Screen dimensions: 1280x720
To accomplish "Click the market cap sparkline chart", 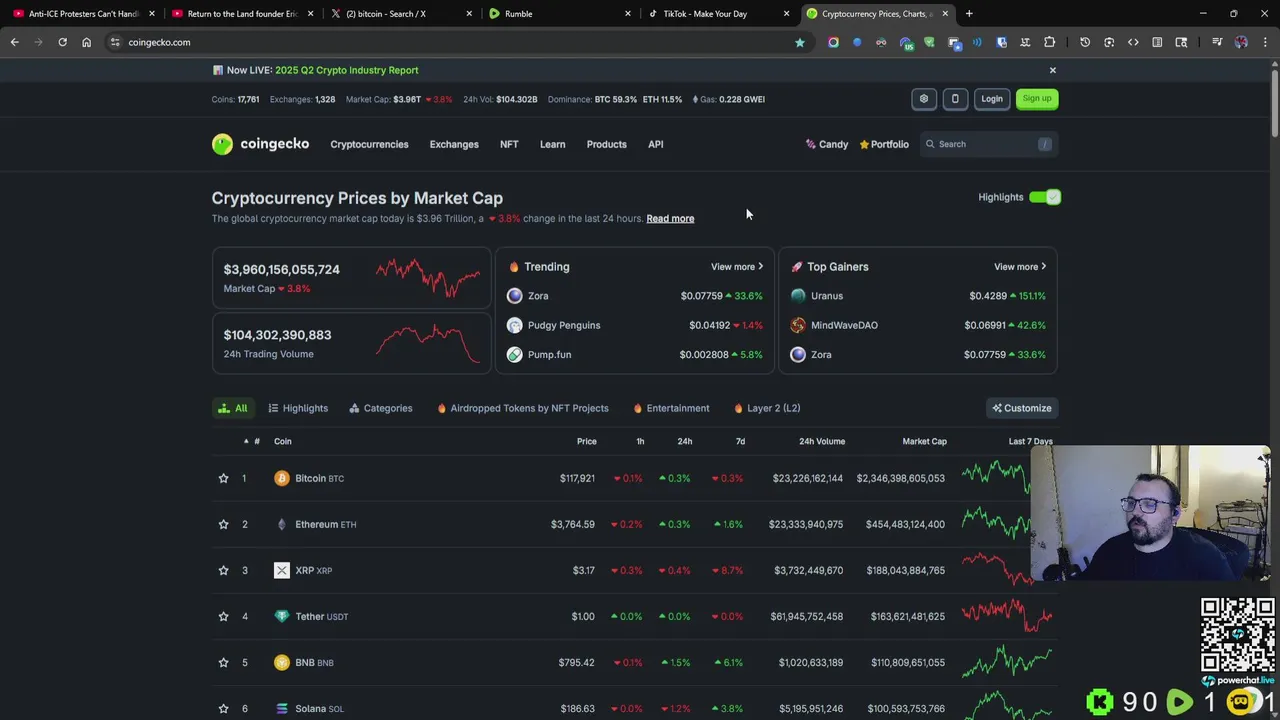I will point(428,278).
